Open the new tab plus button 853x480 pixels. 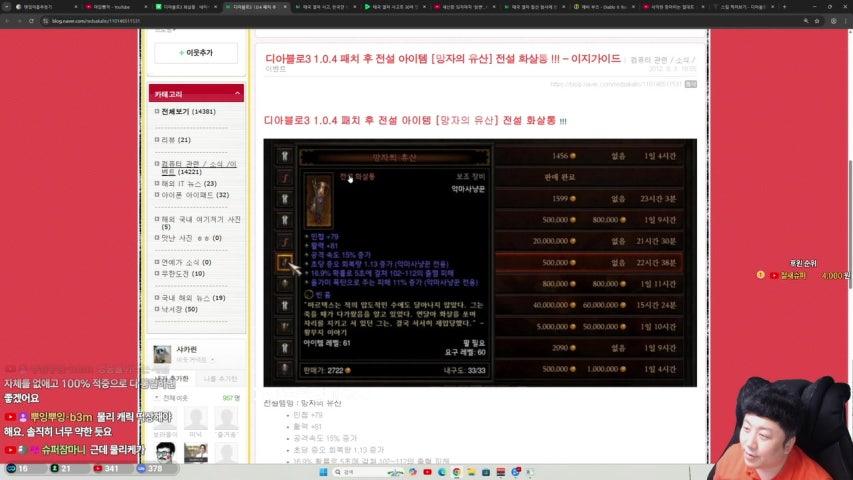pos(784,7)
